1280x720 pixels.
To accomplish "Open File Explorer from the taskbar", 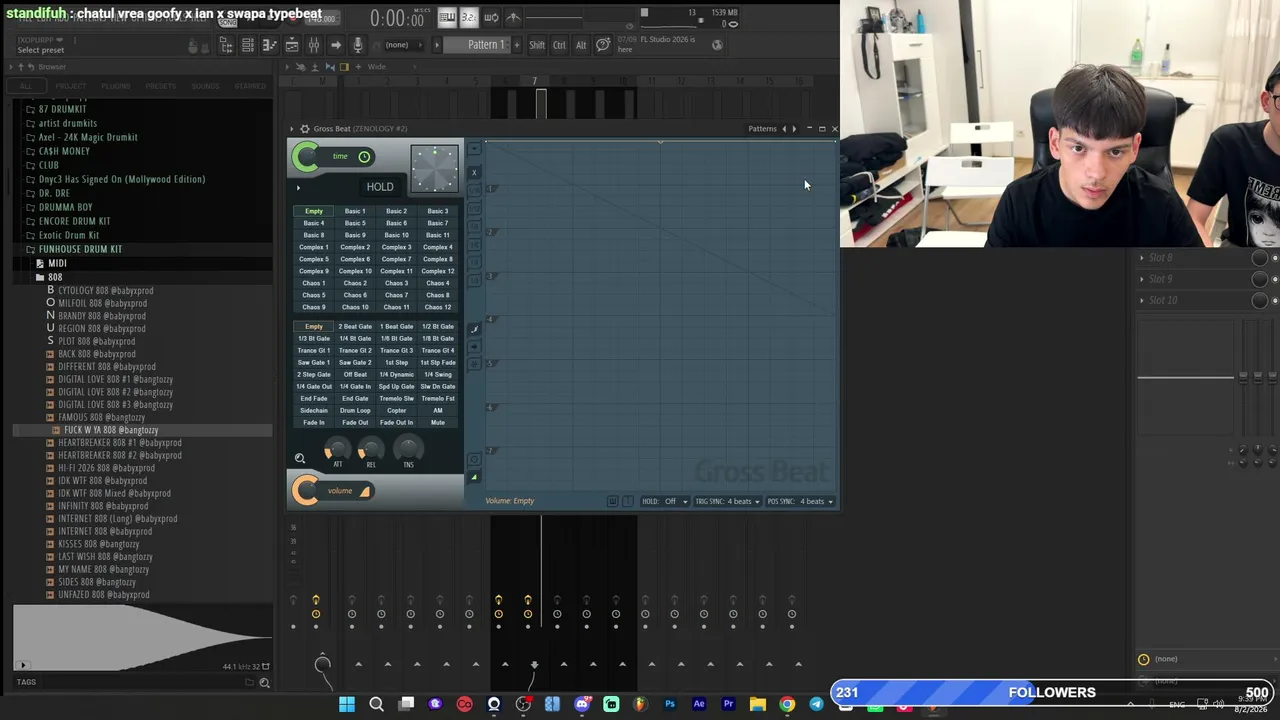I will tap(758, 705).
